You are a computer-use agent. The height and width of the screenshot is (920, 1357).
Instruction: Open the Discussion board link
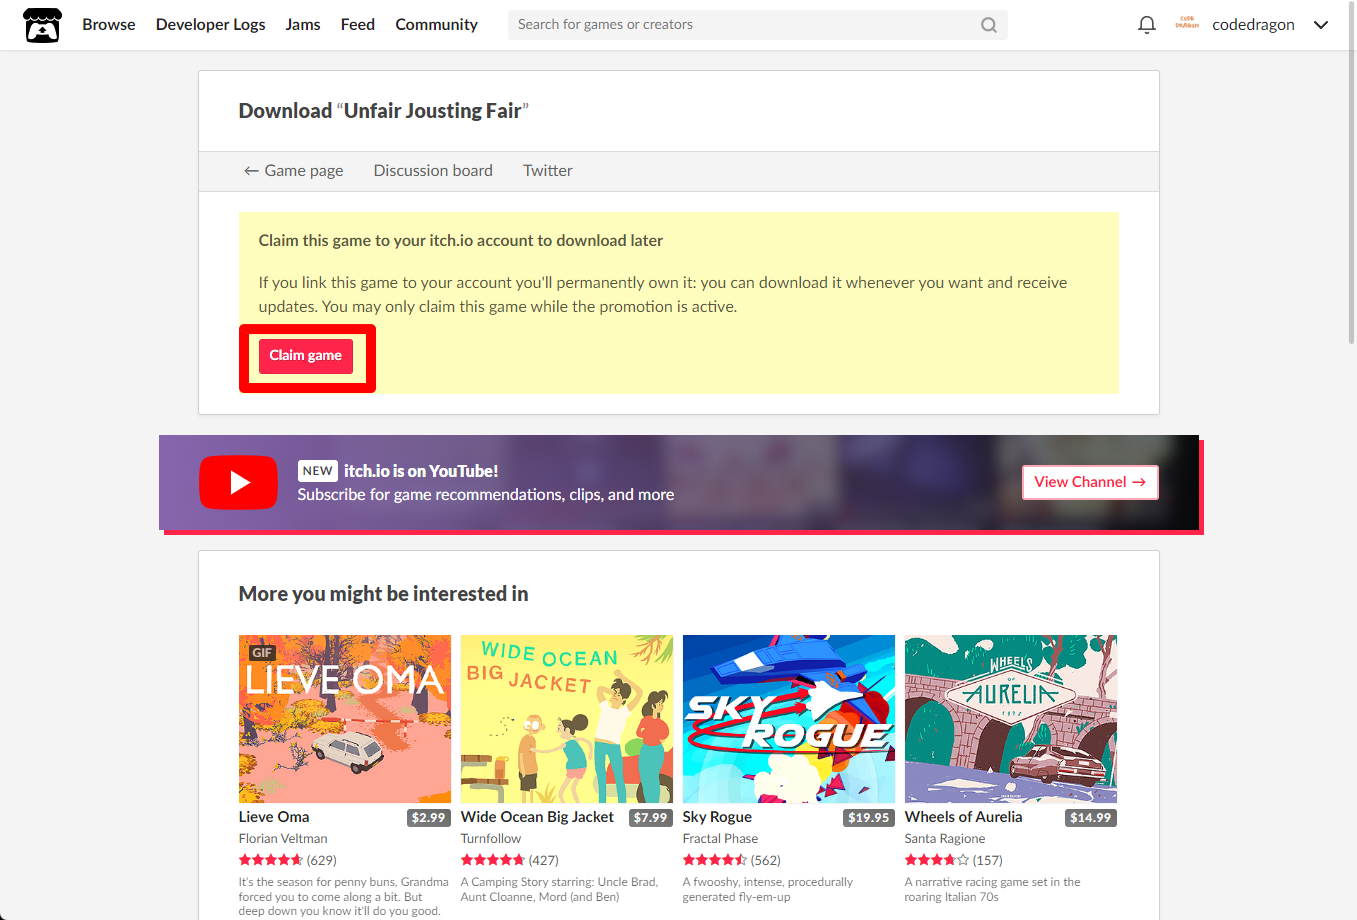click(x=433, y=171)
